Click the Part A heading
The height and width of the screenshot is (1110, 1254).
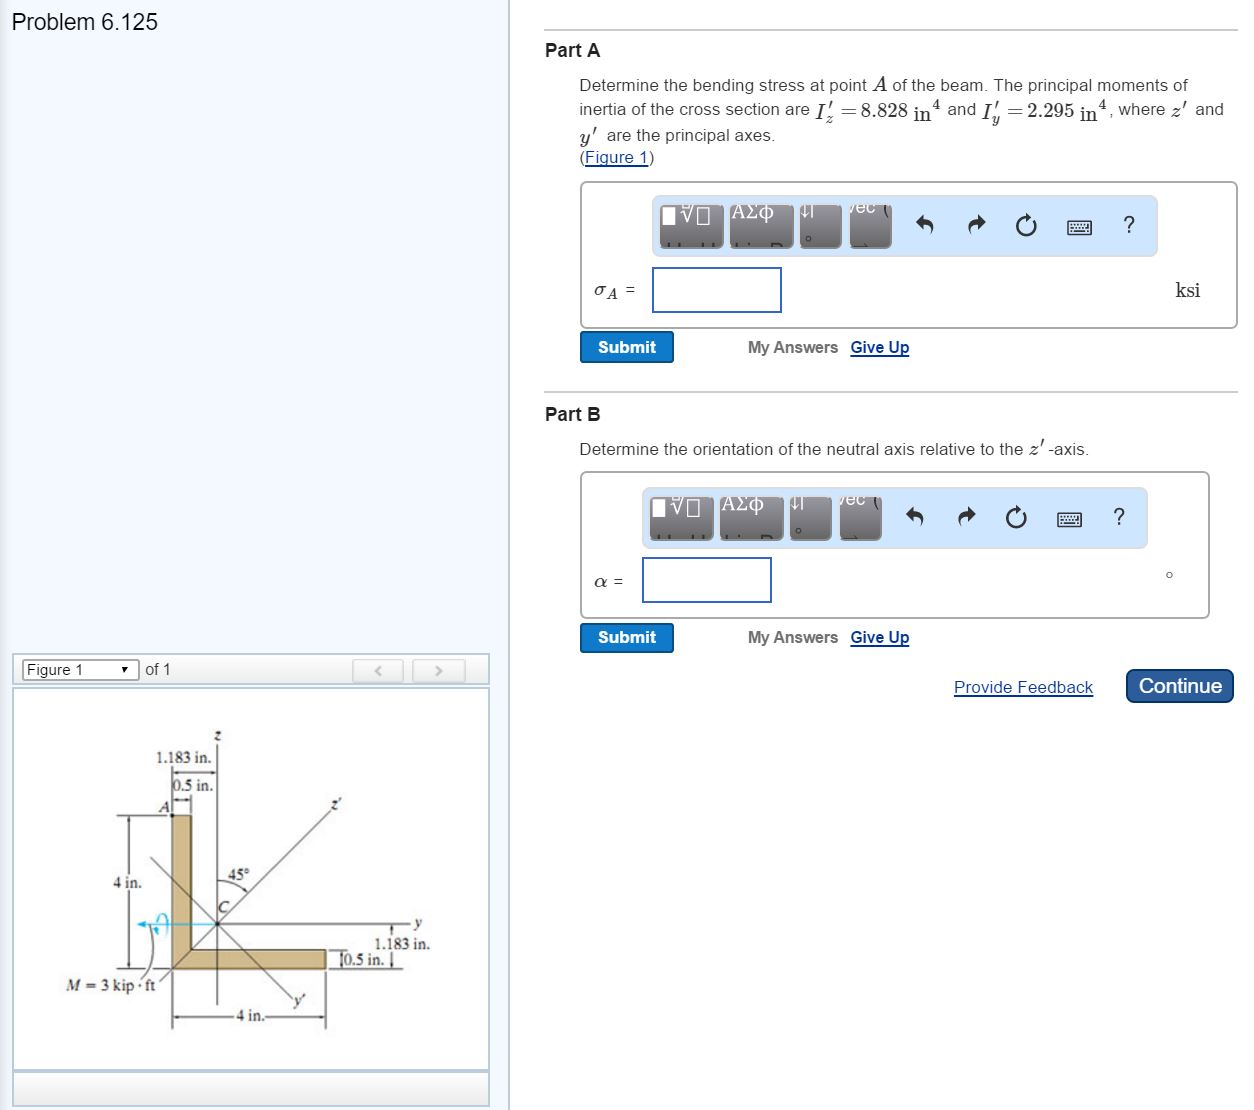(573, 50)
